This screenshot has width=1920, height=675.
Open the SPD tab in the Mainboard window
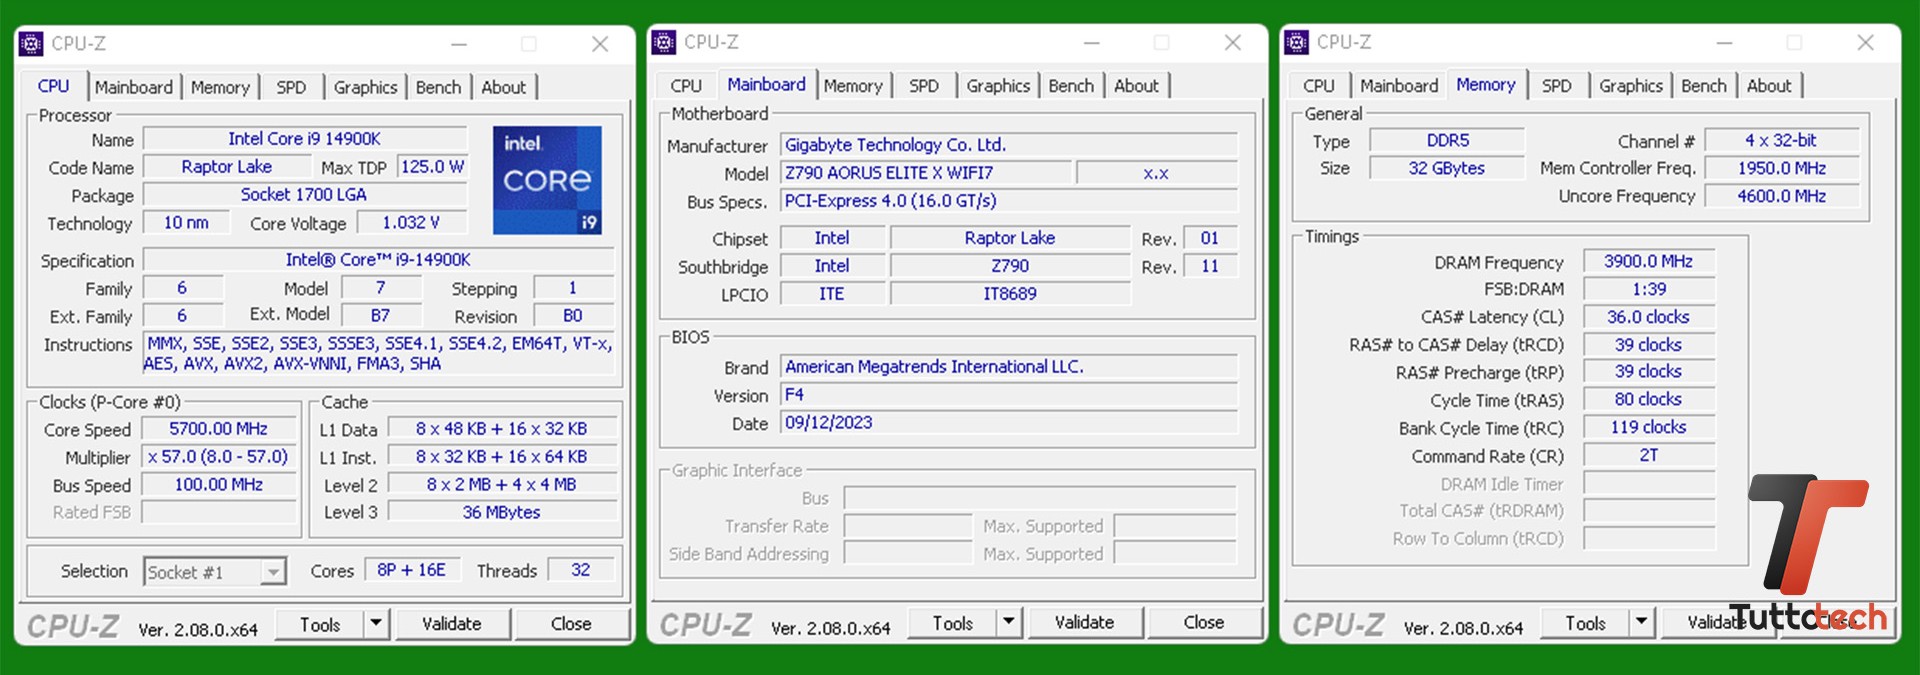coord(924,86)
